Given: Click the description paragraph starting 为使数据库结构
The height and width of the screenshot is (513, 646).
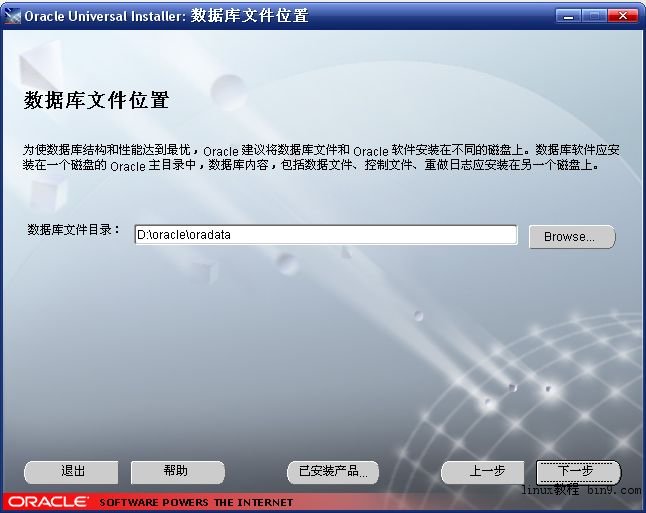Looking at the screenshot, I should pos(321,157).
